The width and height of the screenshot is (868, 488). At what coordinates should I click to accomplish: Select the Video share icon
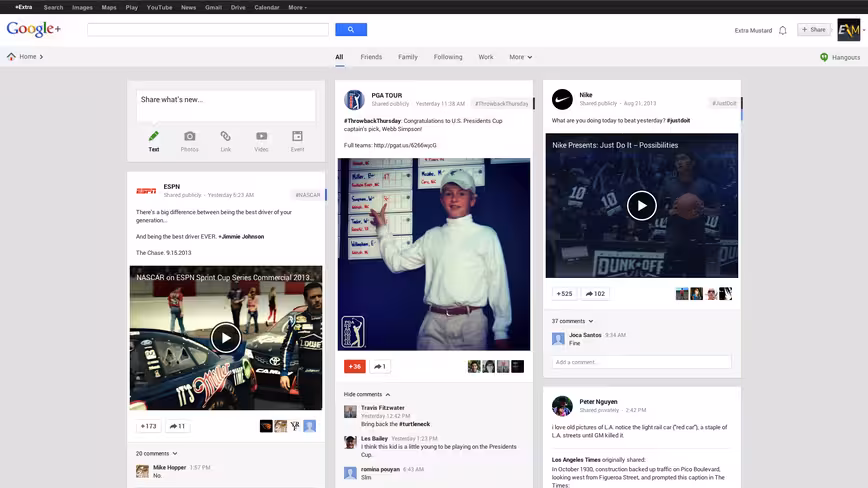(x=261, y=136)
